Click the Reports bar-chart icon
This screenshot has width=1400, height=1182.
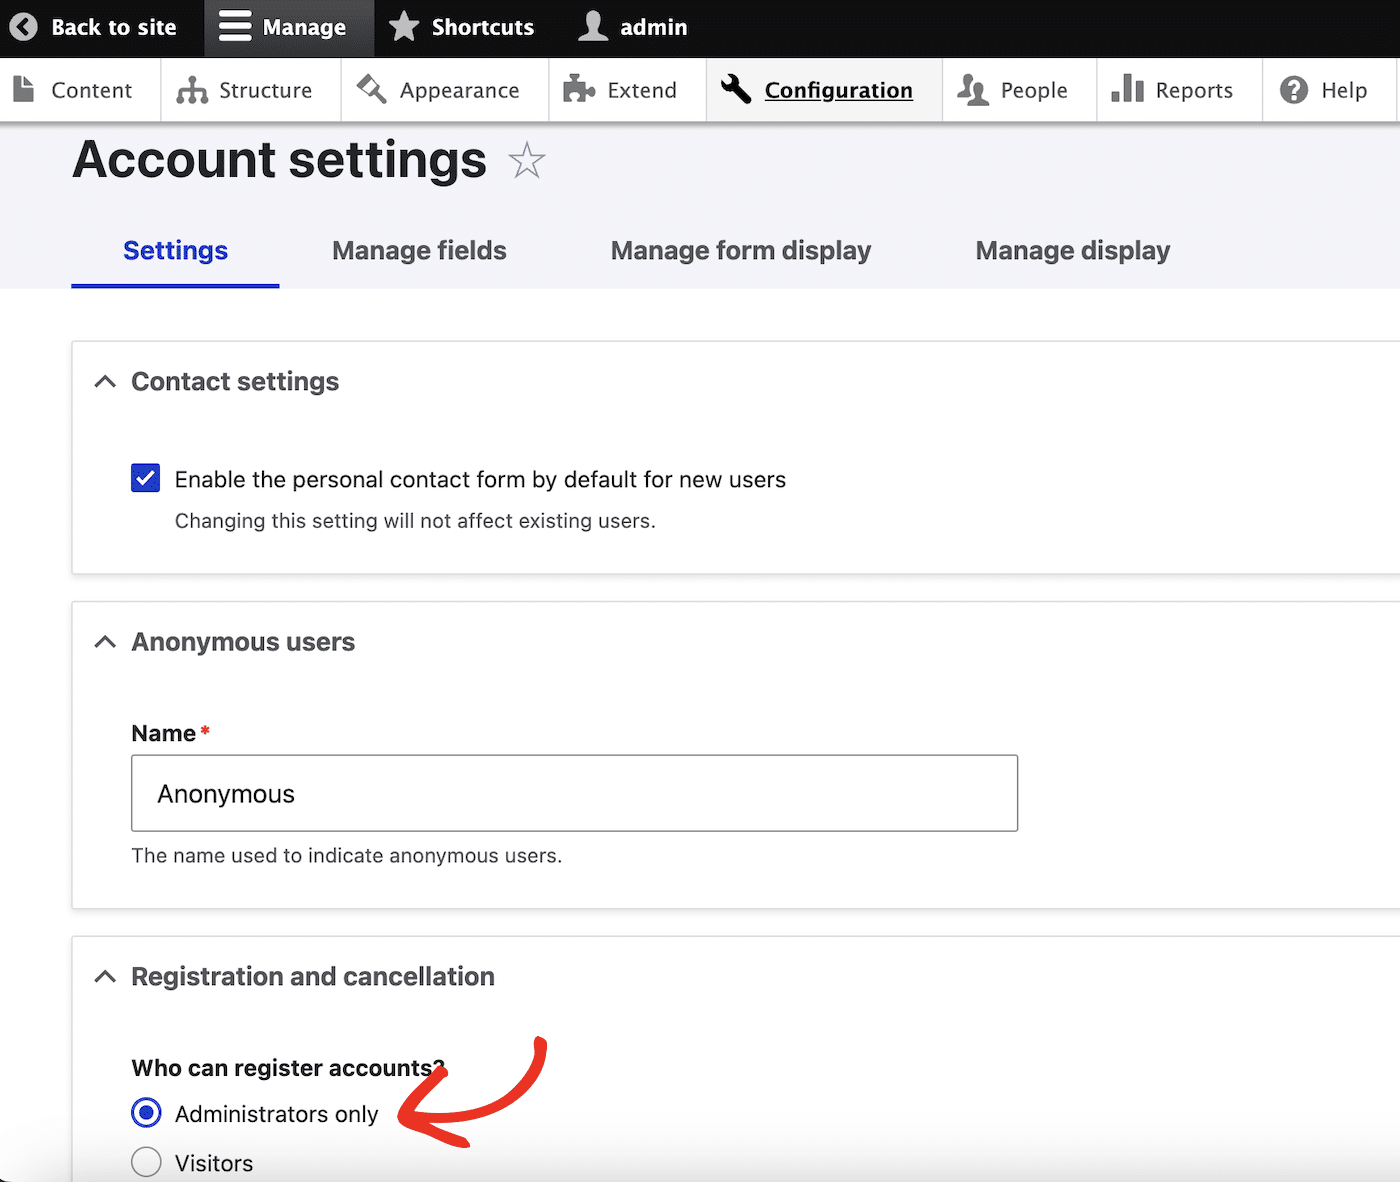pyautogui.click(x=1128, y=89)
